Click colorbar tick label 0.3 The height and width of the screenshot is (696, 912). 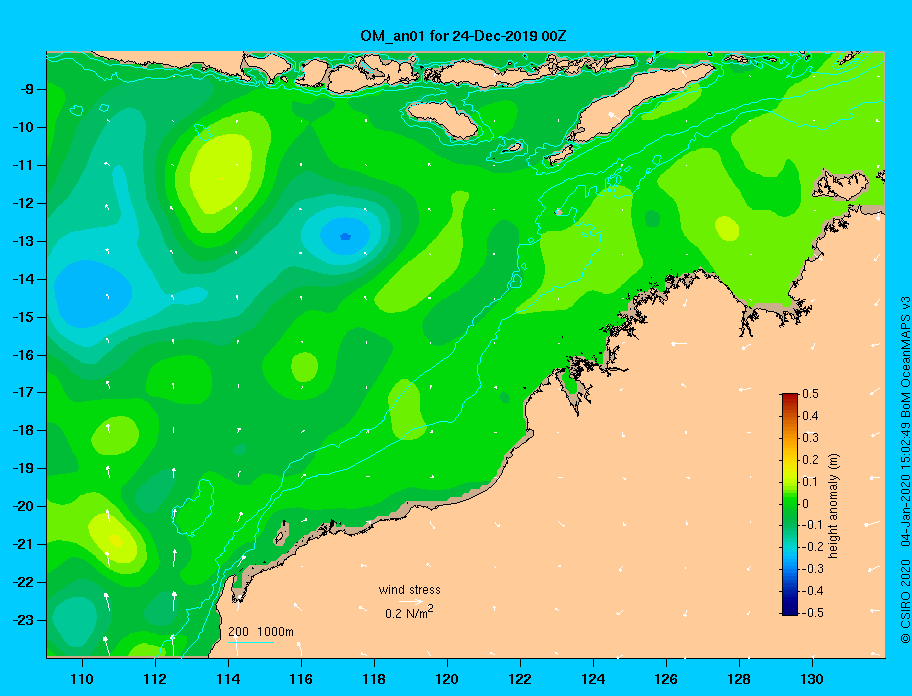[810, 438]
